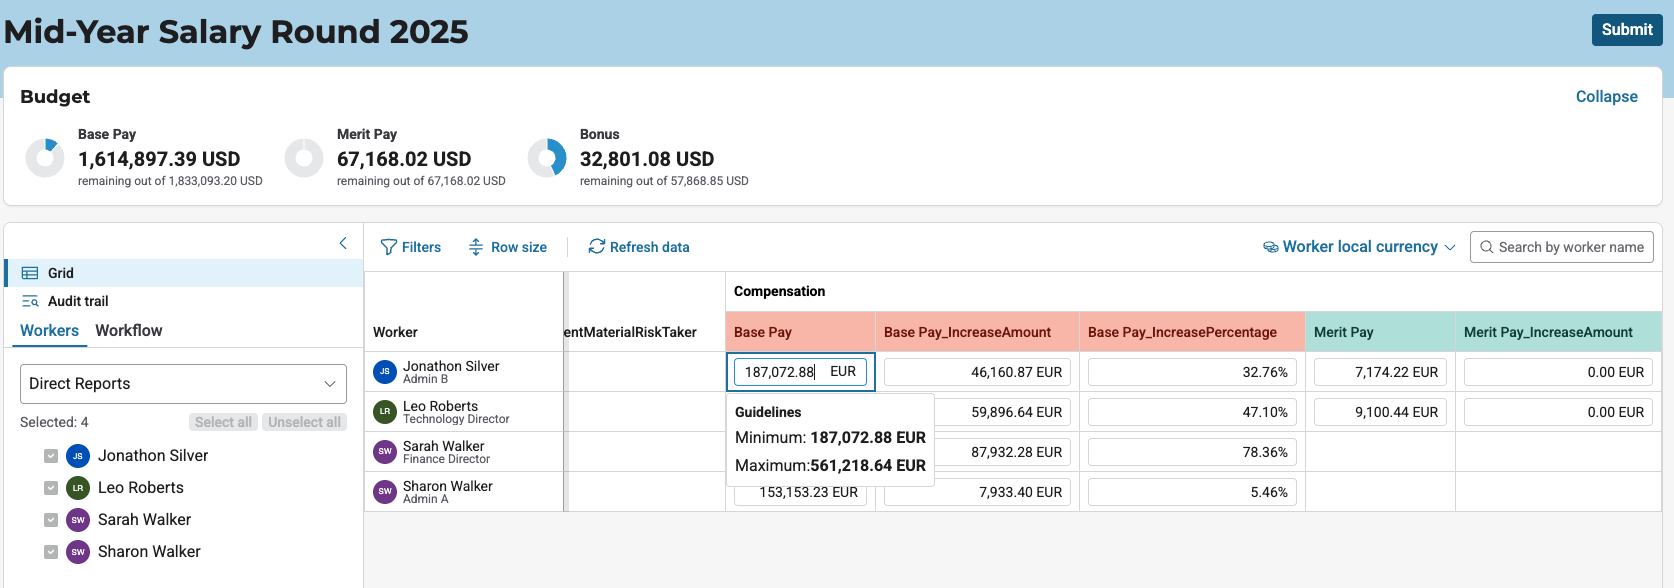1674x588 pixels.
Task: Click the Unselect all button
Action: pyautogui.click(x=304, y=422)
